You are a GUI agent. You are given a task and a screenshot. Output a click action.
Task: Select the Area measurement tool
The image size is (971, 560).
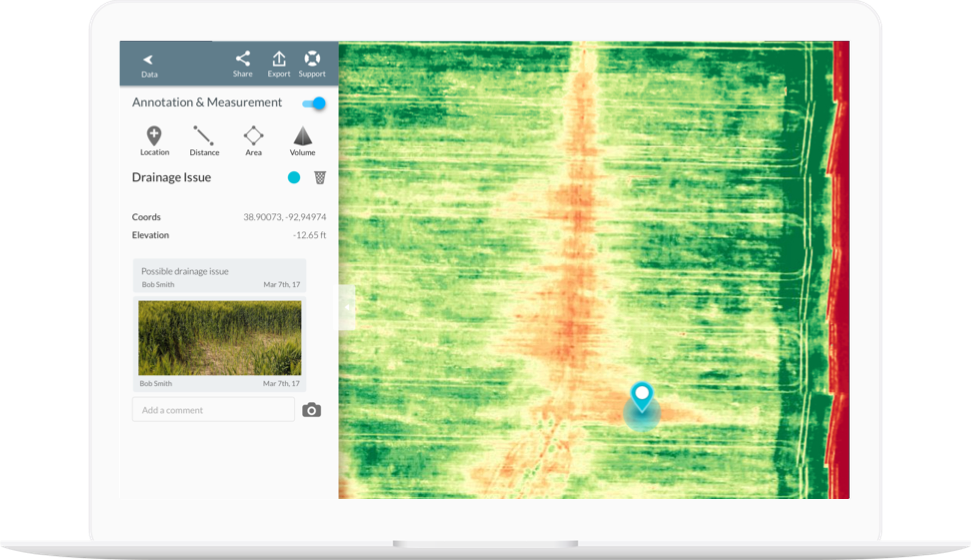pos(253,141)
